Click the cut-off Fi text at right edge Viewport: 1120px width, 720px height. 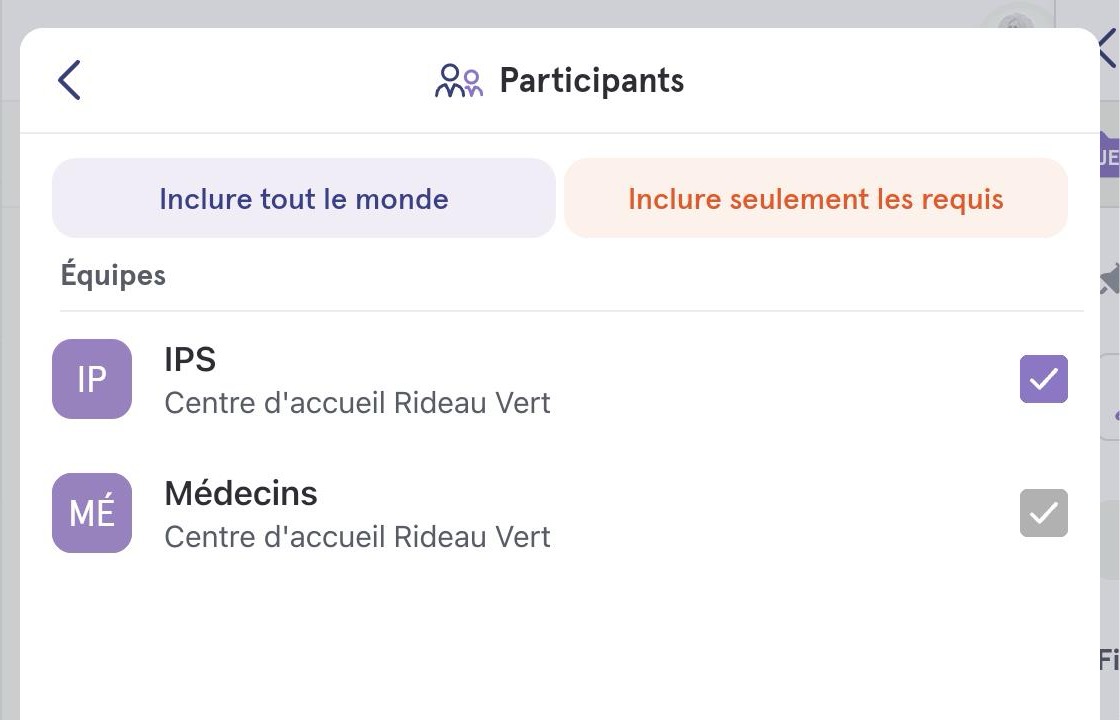tap(1109, 660)
